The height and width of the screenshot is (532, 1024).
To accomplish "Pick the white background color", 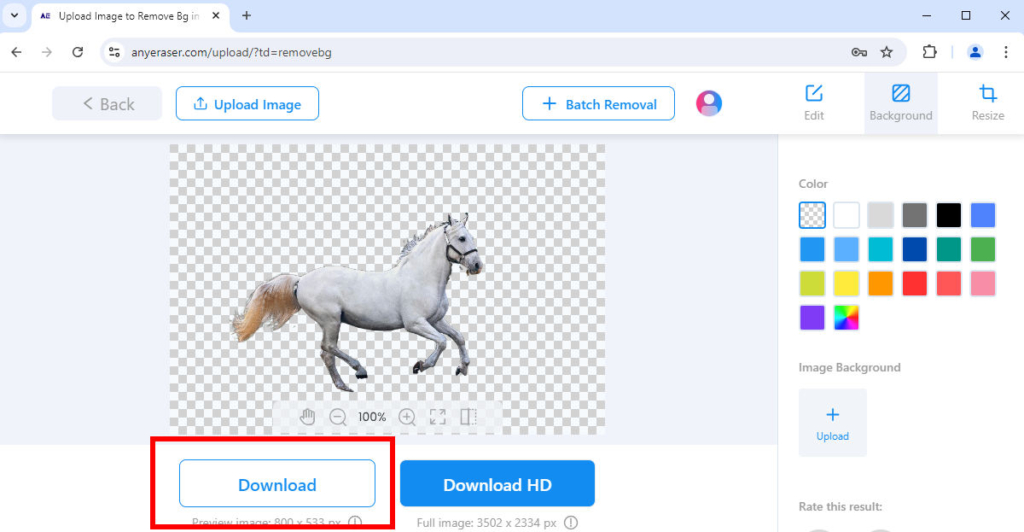I will [846, 215].
